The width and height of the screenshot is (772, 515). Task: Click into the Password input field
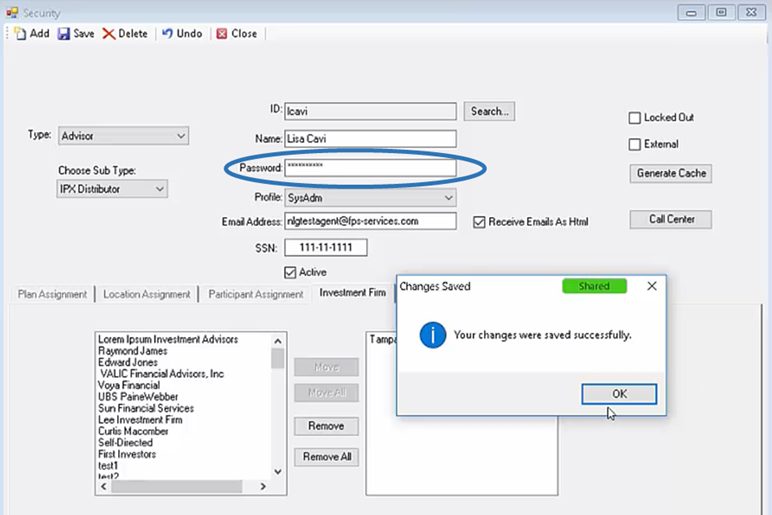[x=370, y=167]
